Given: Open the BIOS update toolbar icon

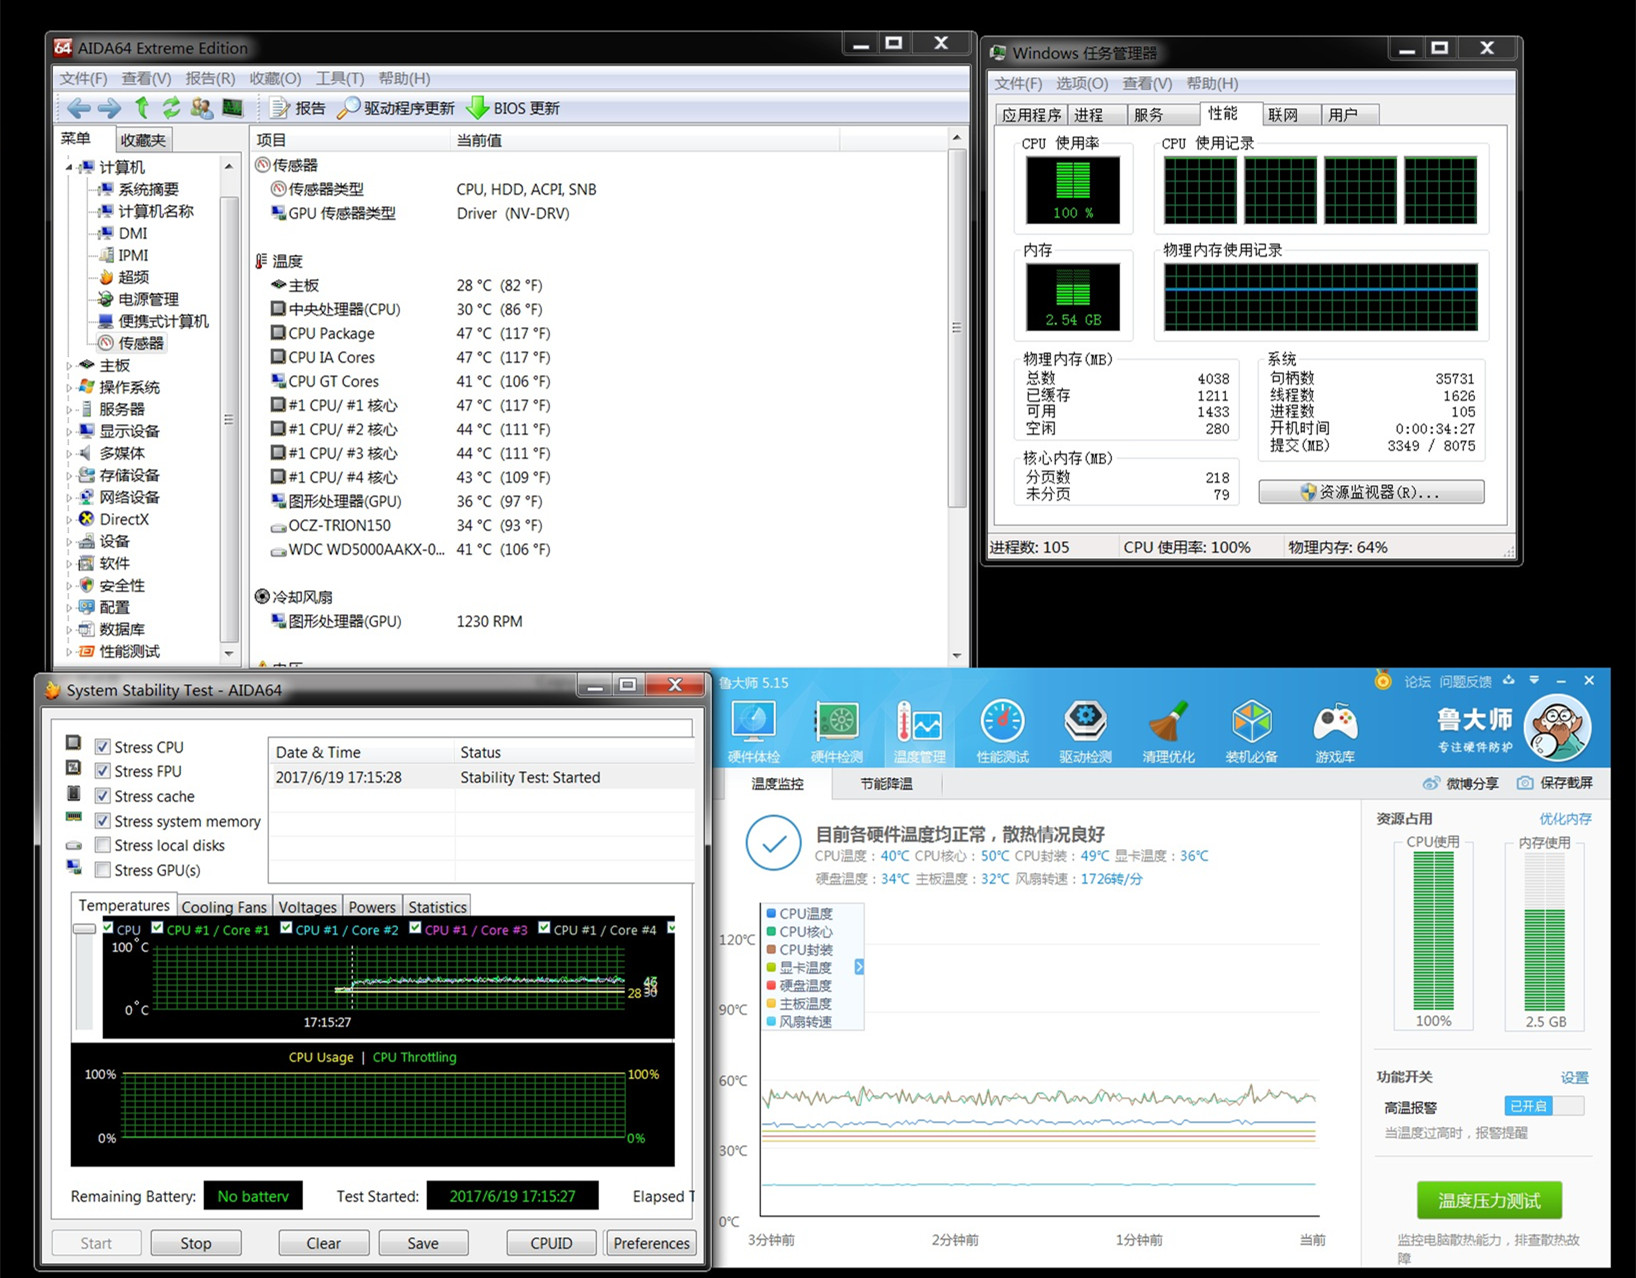Looking at the screenshot, I should (x=477, y=108).
